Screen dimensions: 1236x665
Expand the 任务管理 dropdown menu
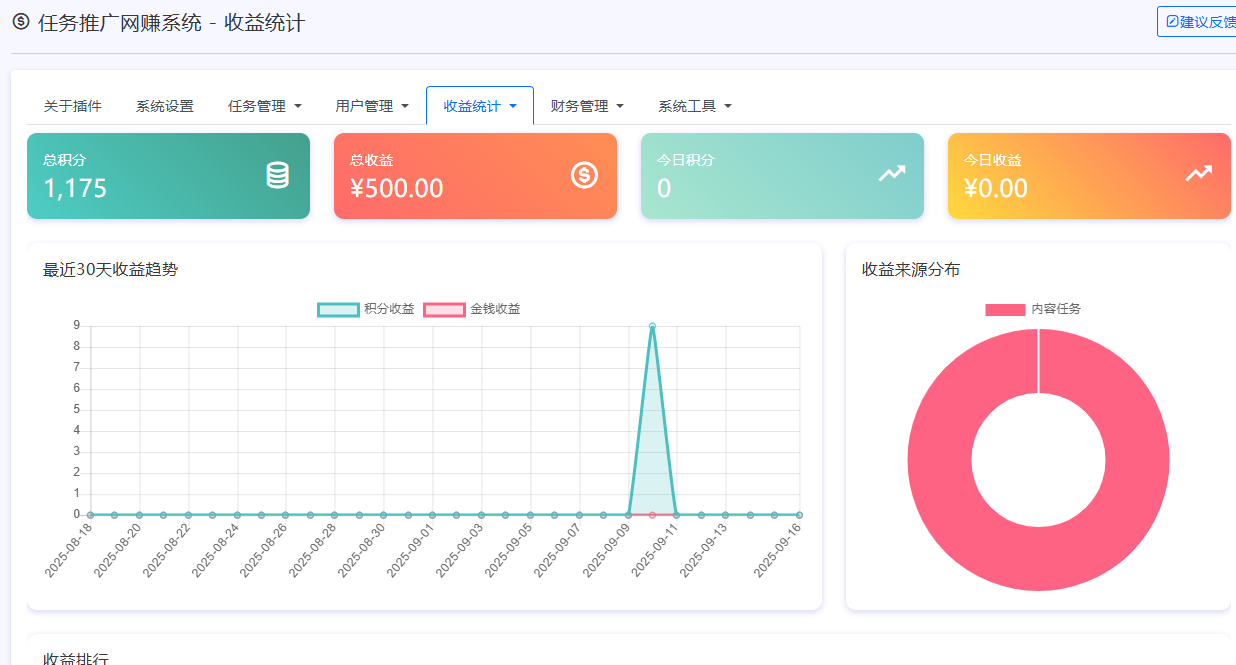pyautogui.click(x=264, y=104)
